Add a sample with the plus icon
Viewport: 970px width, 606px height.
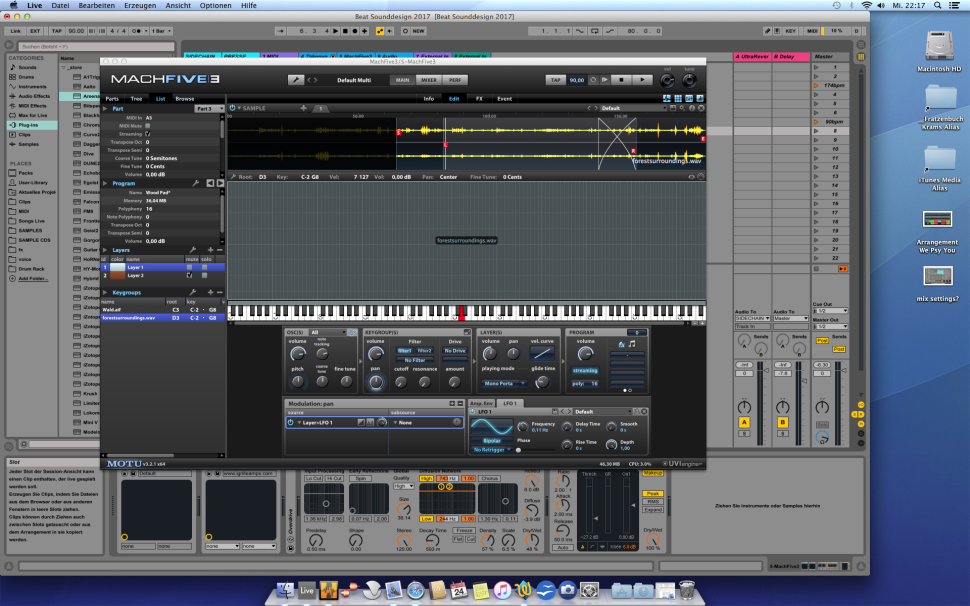click(303, 108)
